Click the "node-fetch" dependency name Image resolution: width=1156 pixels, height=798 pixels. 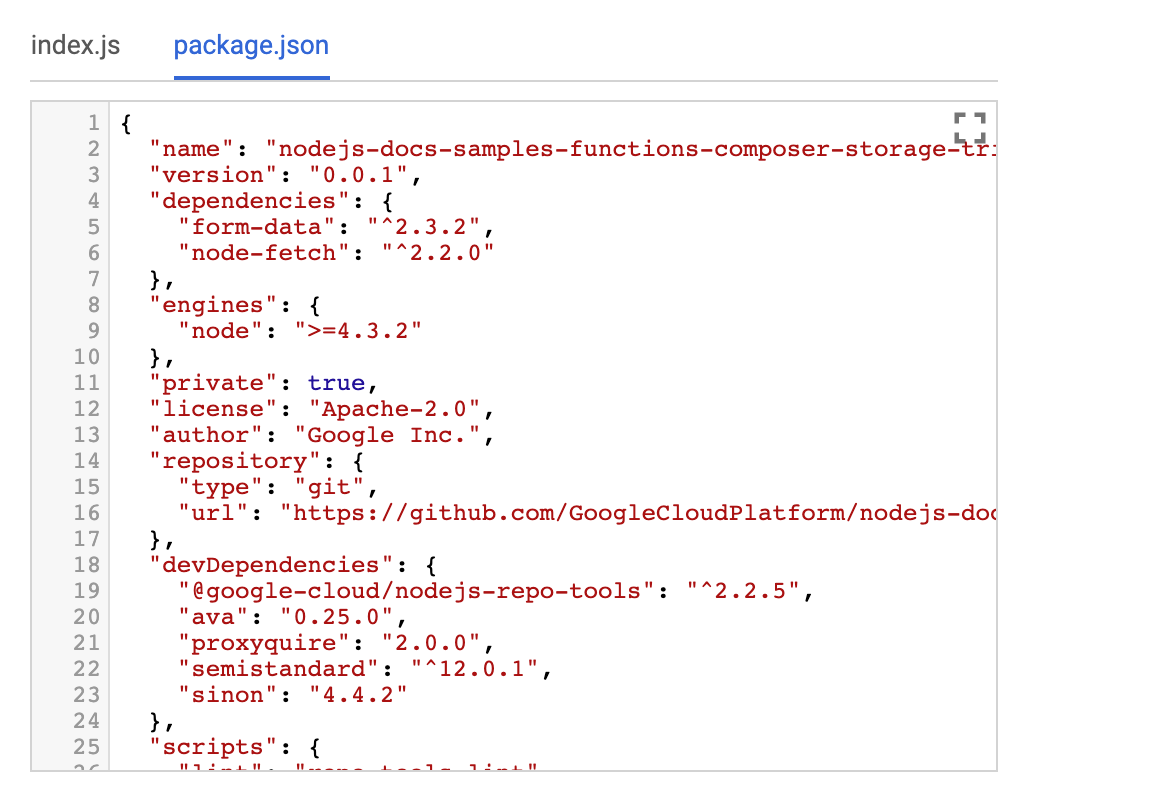point(264,253)
